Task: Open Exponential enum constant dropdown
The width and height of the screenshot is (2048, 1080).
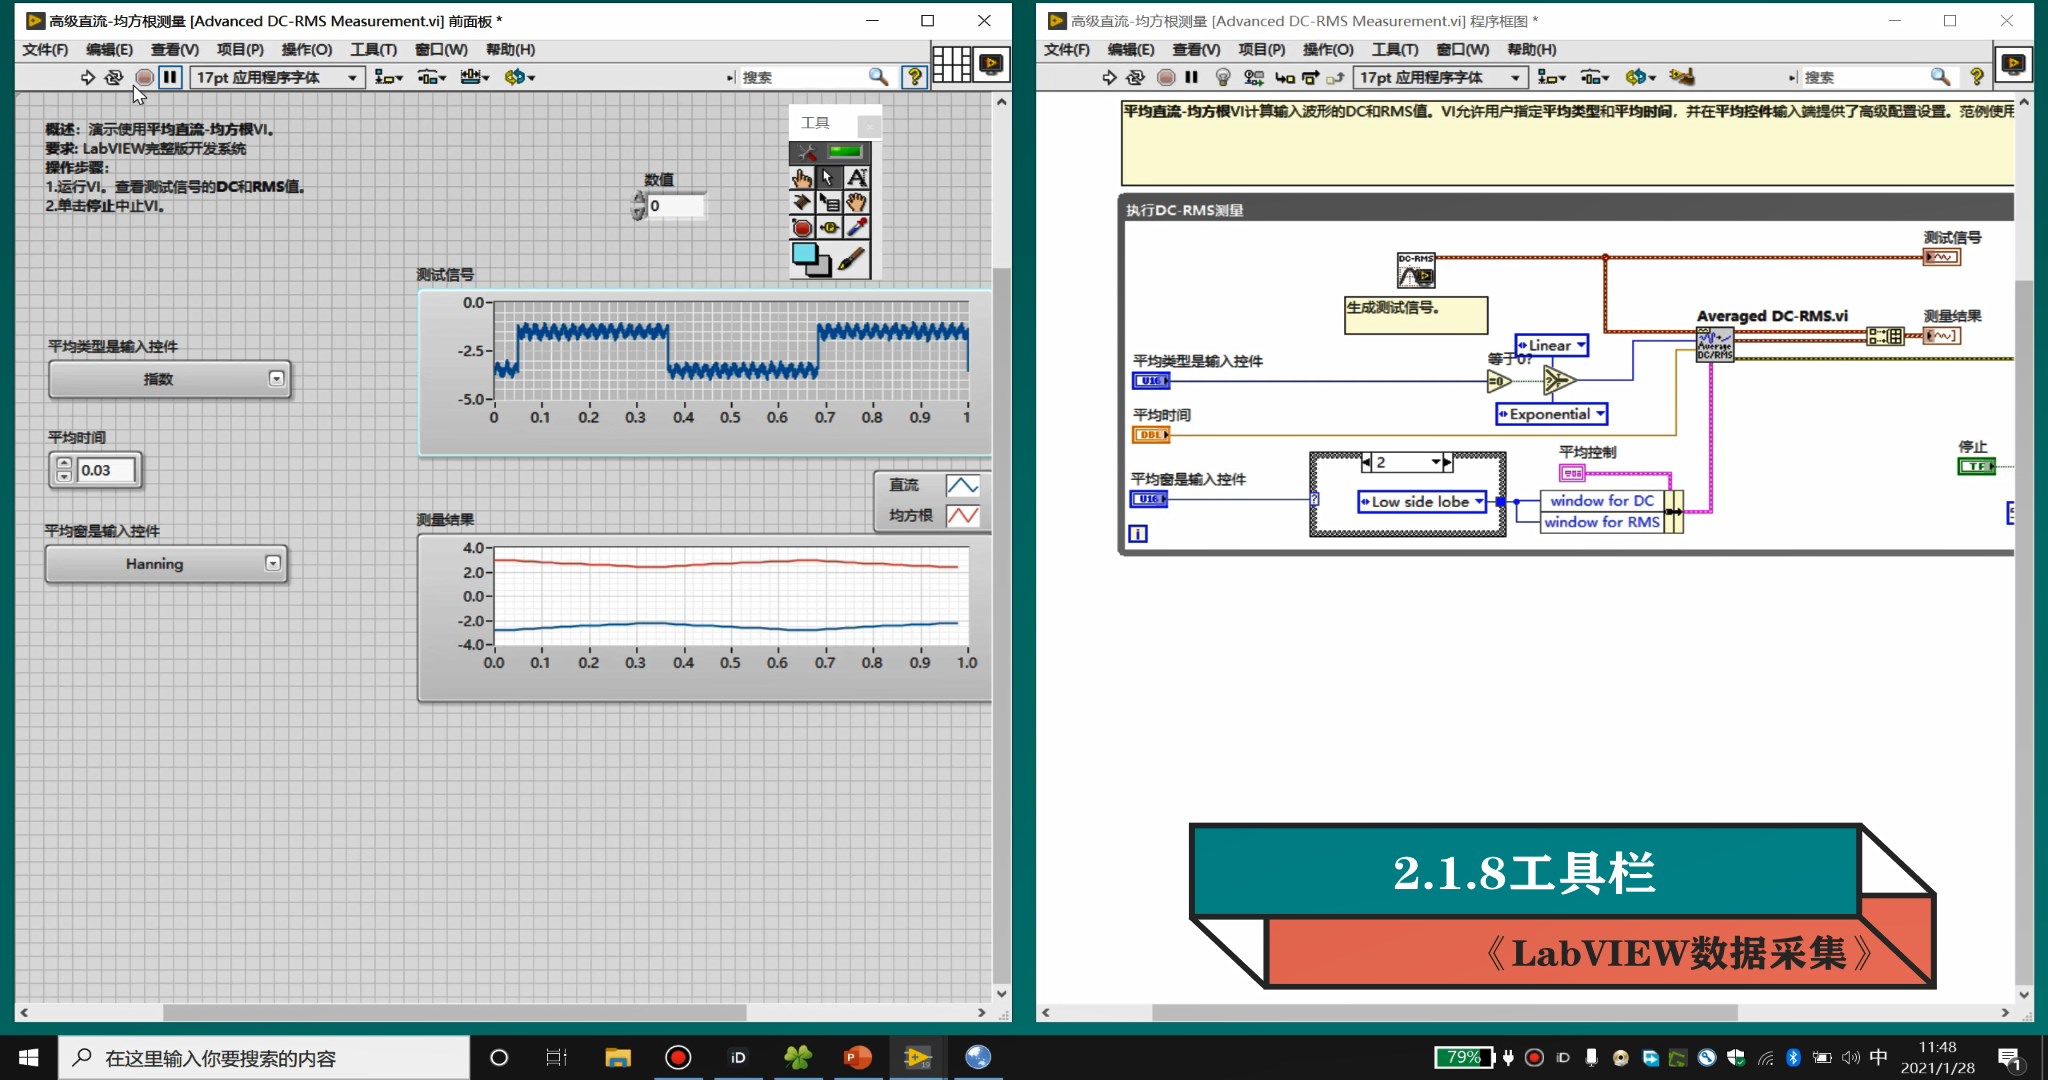Action: click(x=1551, y=414)
